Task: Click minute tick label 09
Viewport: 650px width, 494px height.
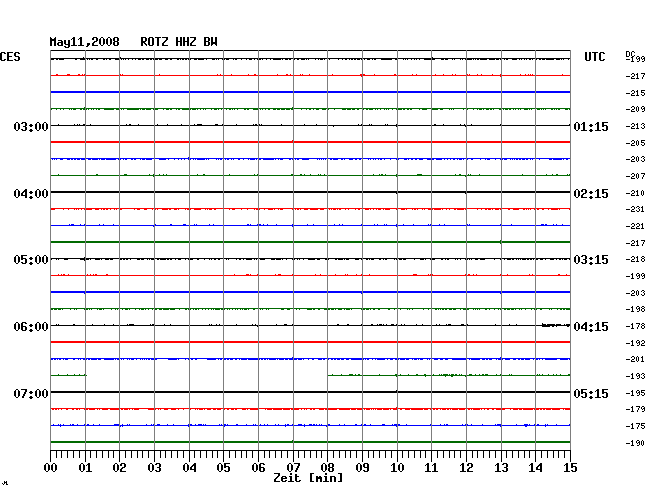Action: tap(362, 468)
